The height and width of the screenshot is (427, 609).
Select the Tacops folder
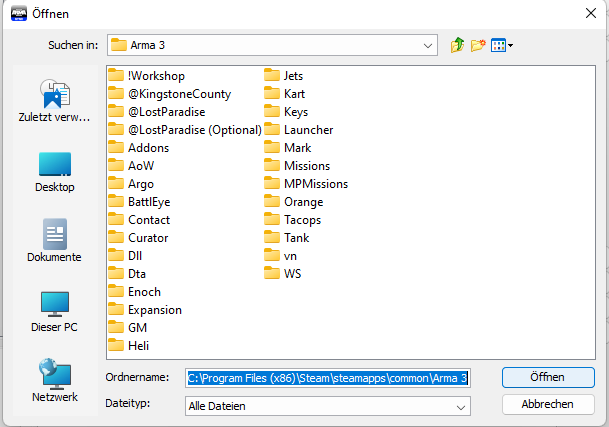[x=293, y=220]
